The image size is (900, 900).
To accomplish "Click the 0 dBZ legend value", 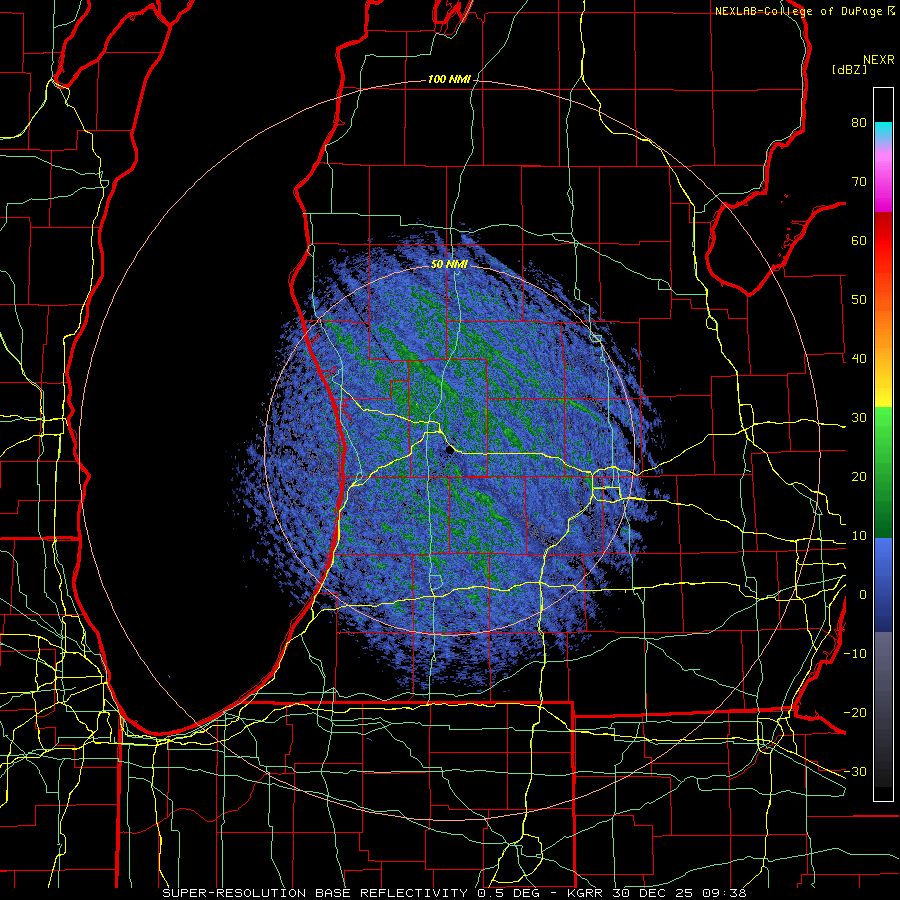I will (863, 595).
